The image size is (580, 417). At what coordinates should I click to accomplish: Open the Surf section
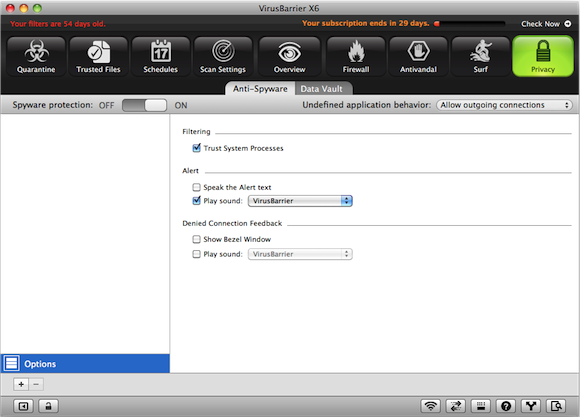(x=480, y=56)
